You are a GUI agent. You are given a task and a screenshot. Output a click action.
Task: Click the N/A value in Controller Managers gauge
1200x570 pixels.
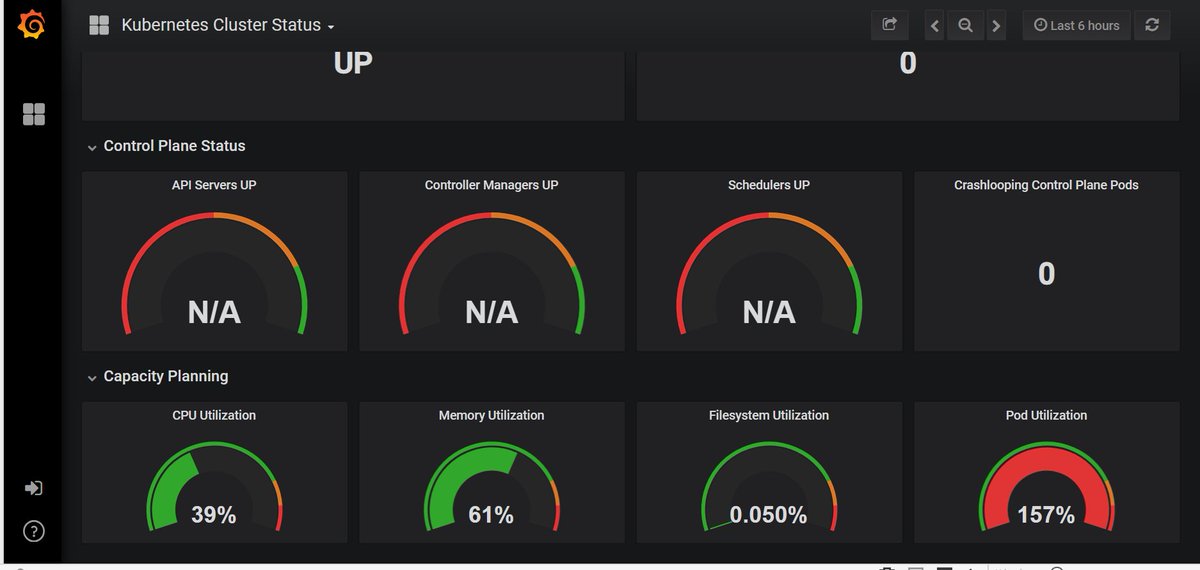pos(491,313)
